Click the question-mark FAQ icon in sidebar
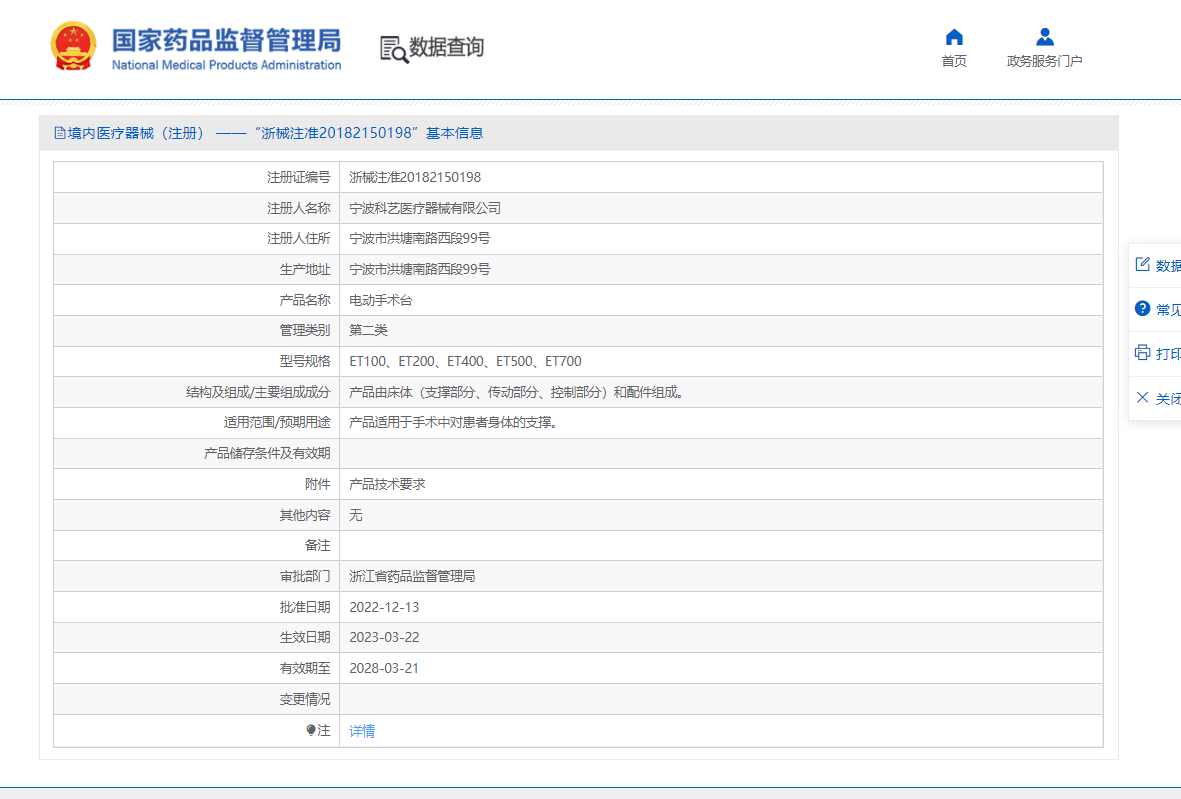 tap(1142, 308)
